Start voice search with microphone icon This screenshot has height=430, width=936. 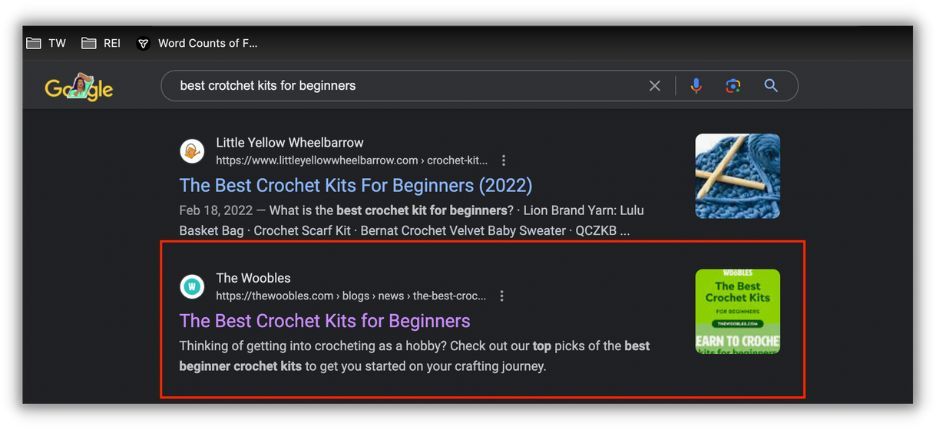(x=696, y=86)
